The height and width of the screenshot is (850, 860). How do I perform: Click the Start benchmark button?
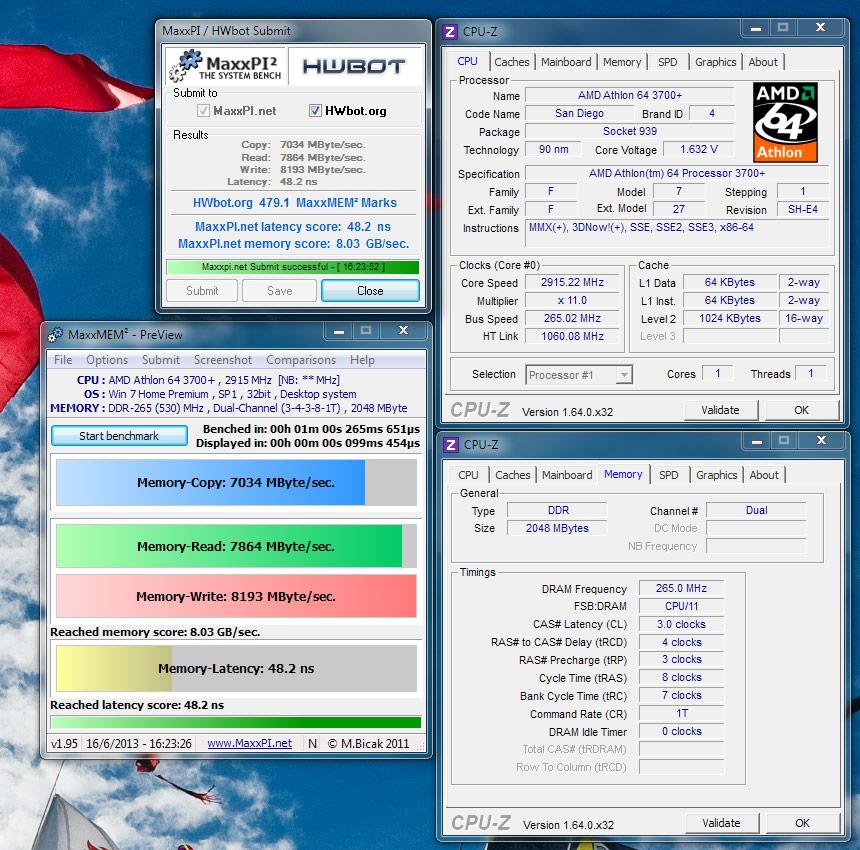[x=119, y=436]
